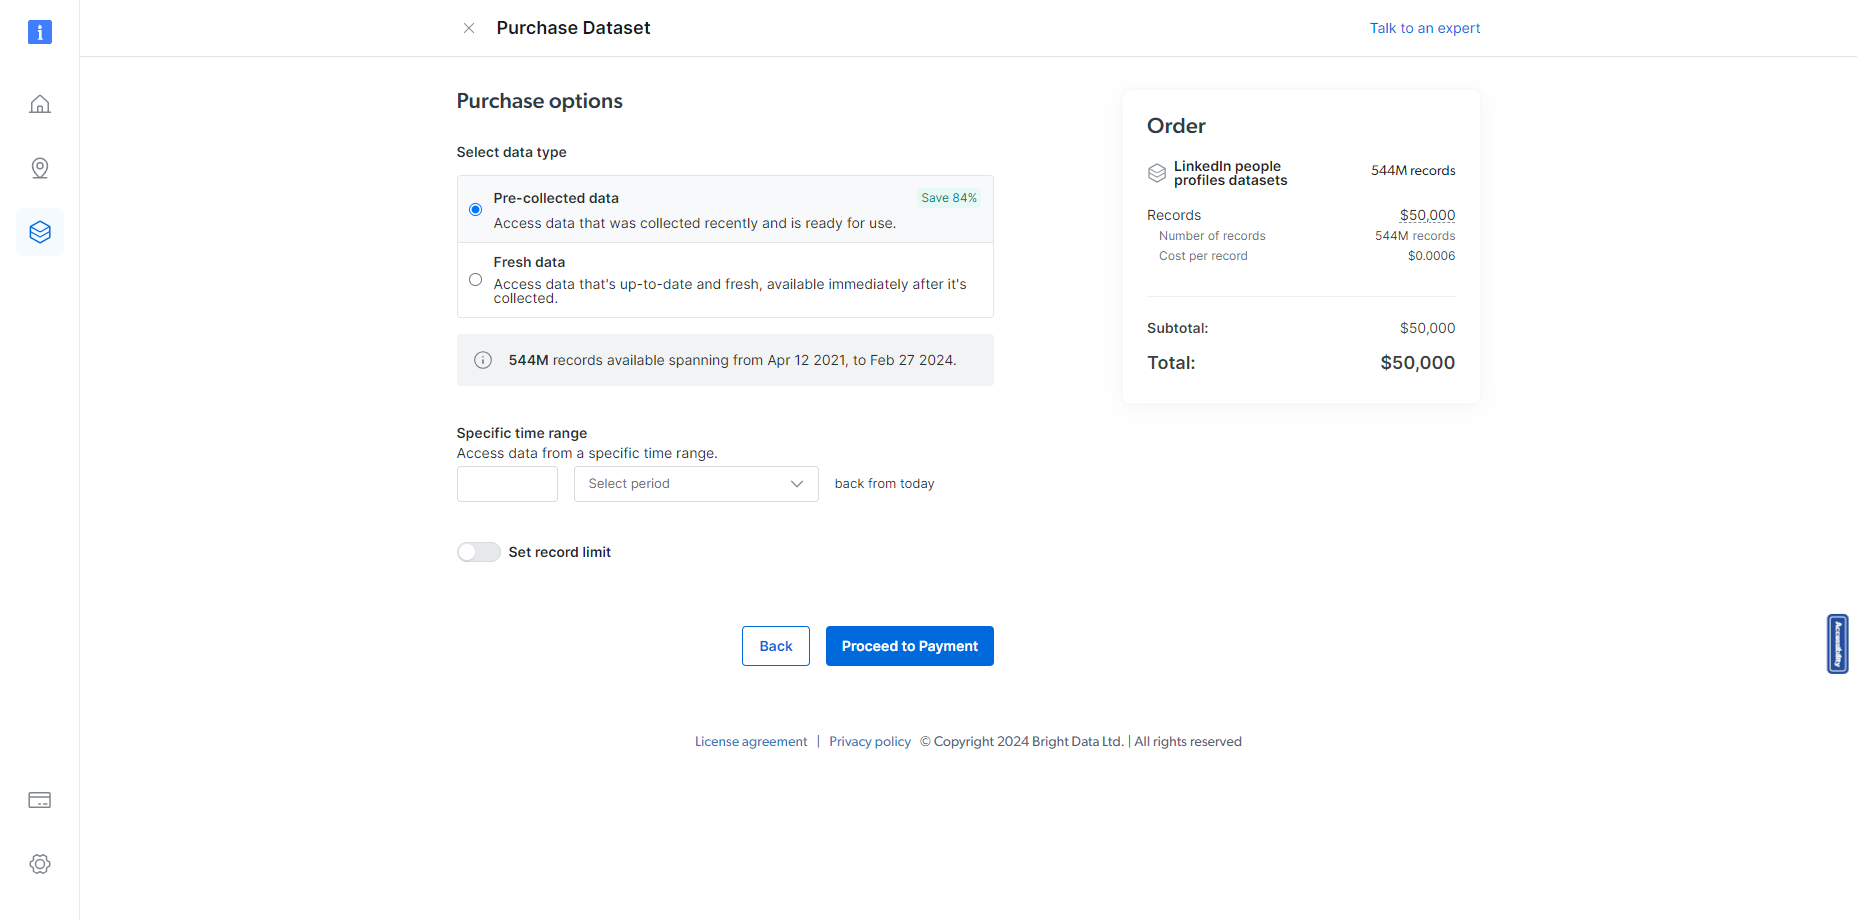Screen dimensions: 1857x920
Task: Click the info icon beside 544M records
Action: tap(483, 360)
